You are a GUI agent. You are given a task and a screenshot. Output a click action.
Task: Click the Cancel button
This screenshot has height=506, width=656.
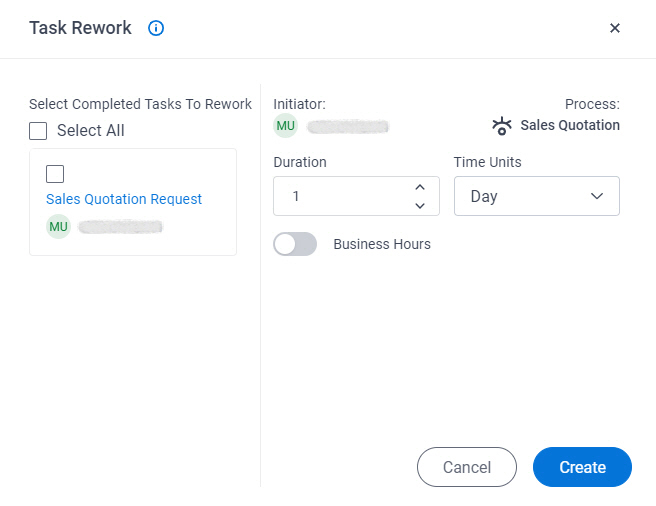467,467
